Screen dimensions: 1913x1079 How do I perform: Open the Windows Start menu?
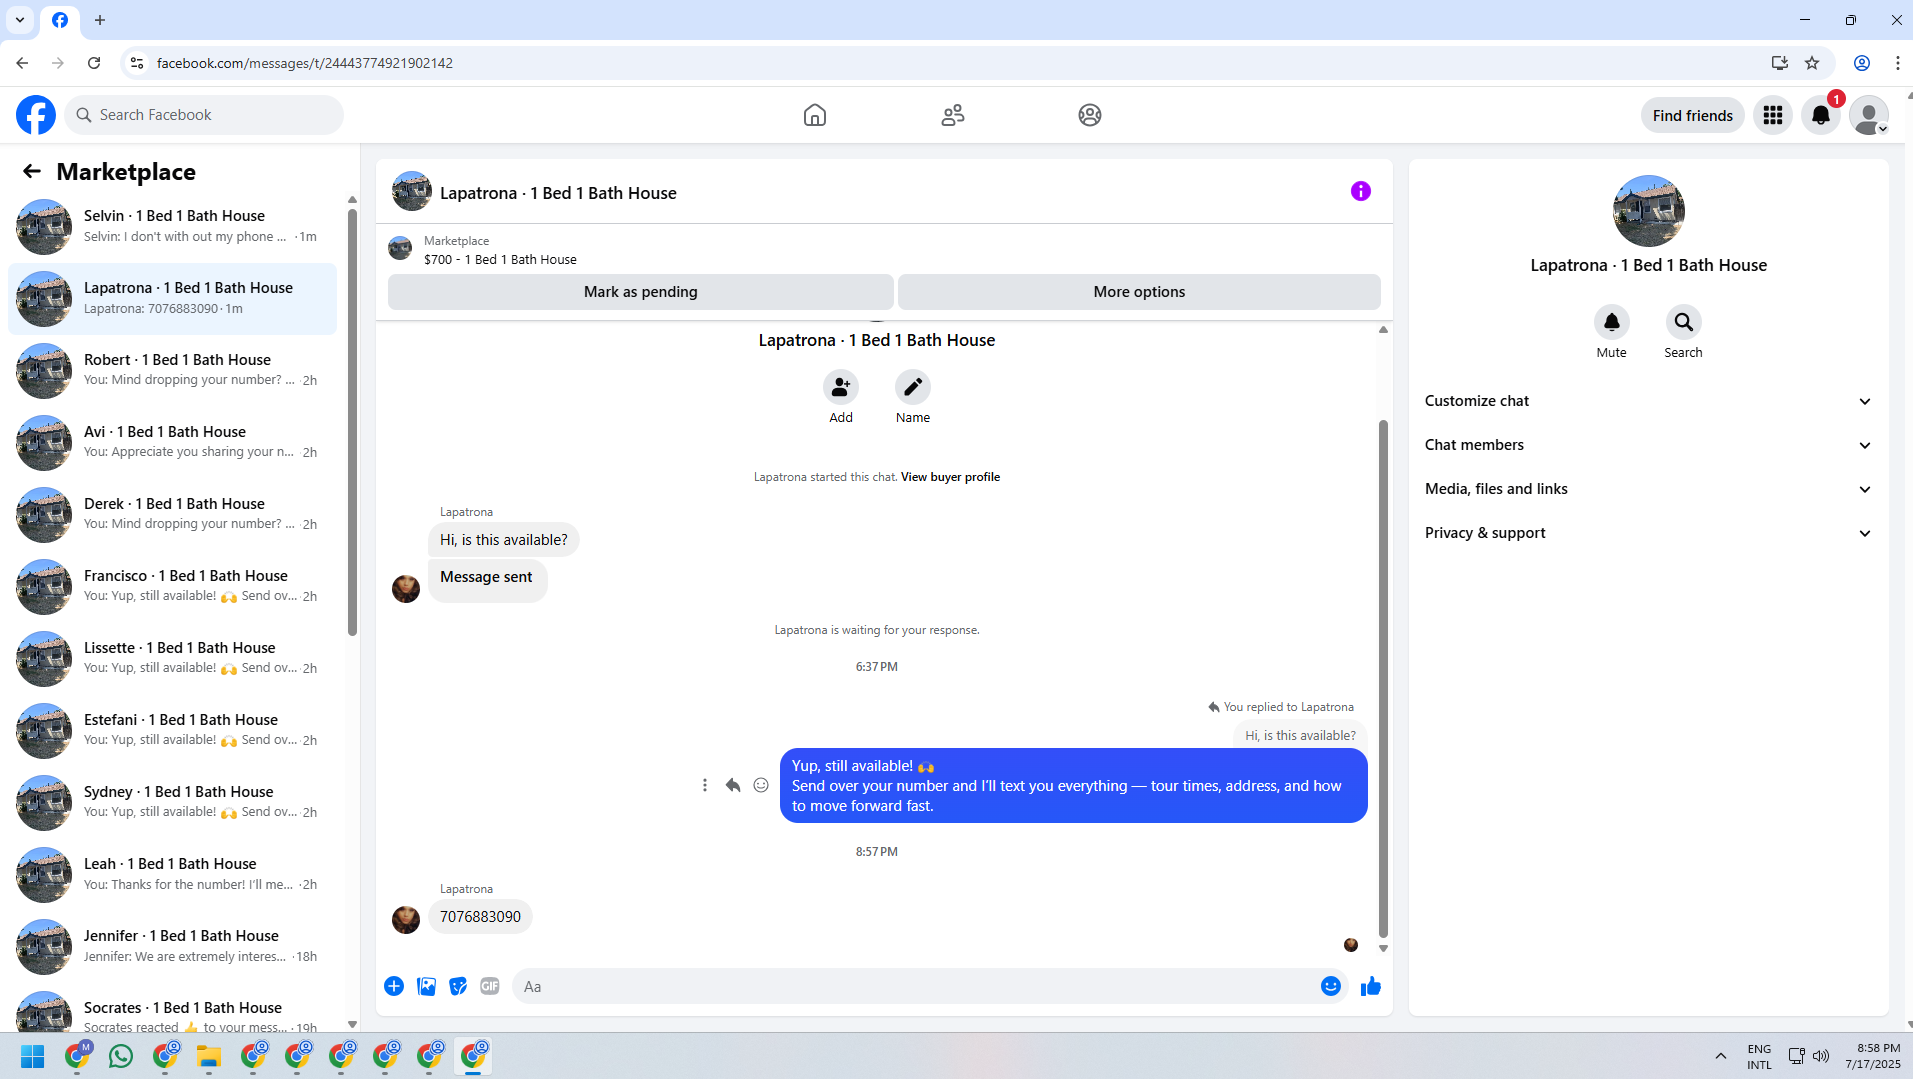33,1056
